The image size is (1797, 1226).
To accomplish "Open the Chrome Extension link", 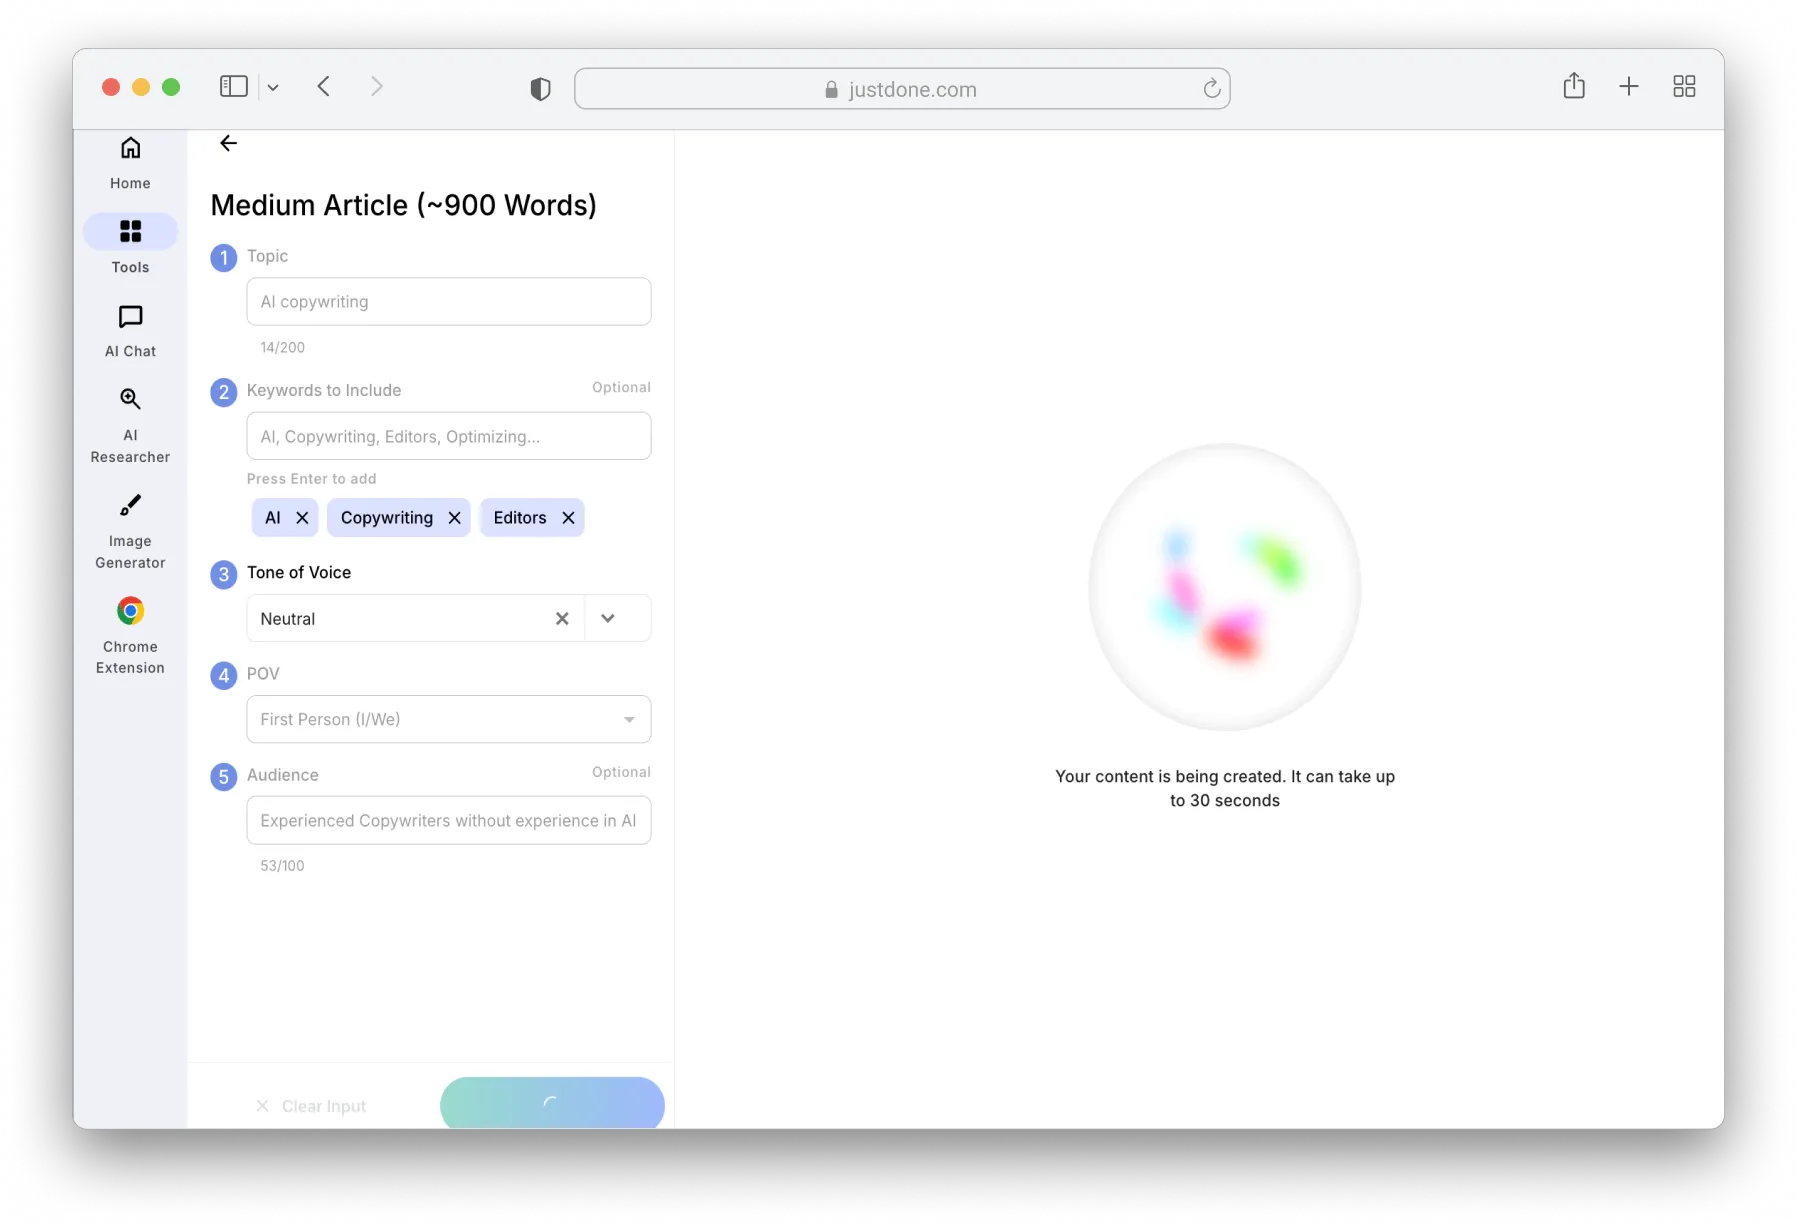I will click(x=130, y=636).
